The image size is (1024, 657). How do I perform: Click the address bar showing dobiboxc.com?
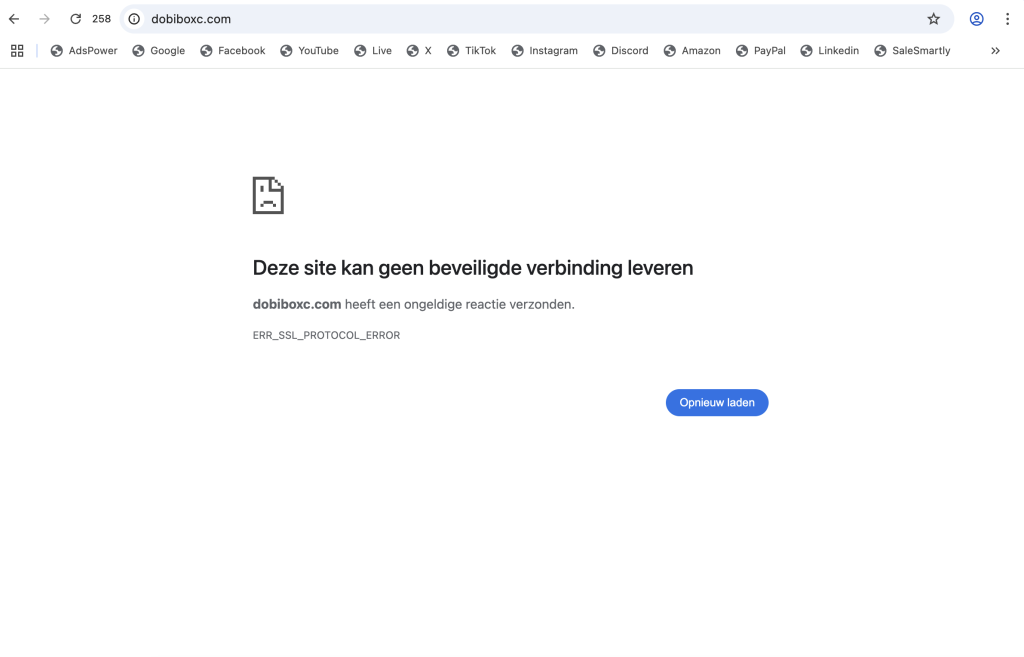(500, 19)
